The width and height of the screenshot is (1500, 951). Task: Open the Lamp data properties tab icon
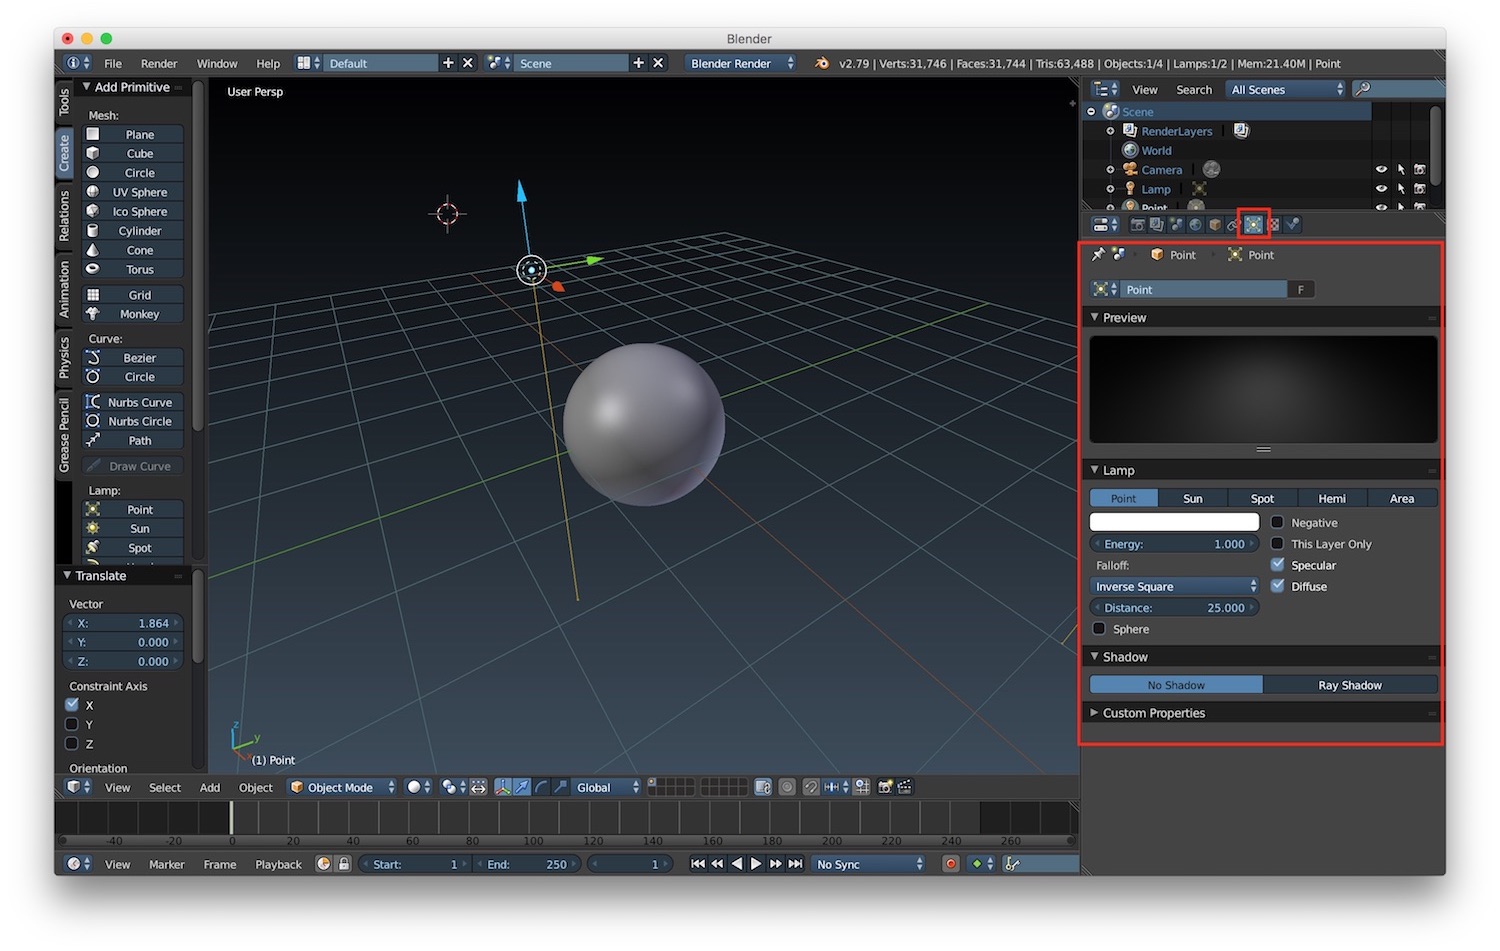pos(1254,225)
